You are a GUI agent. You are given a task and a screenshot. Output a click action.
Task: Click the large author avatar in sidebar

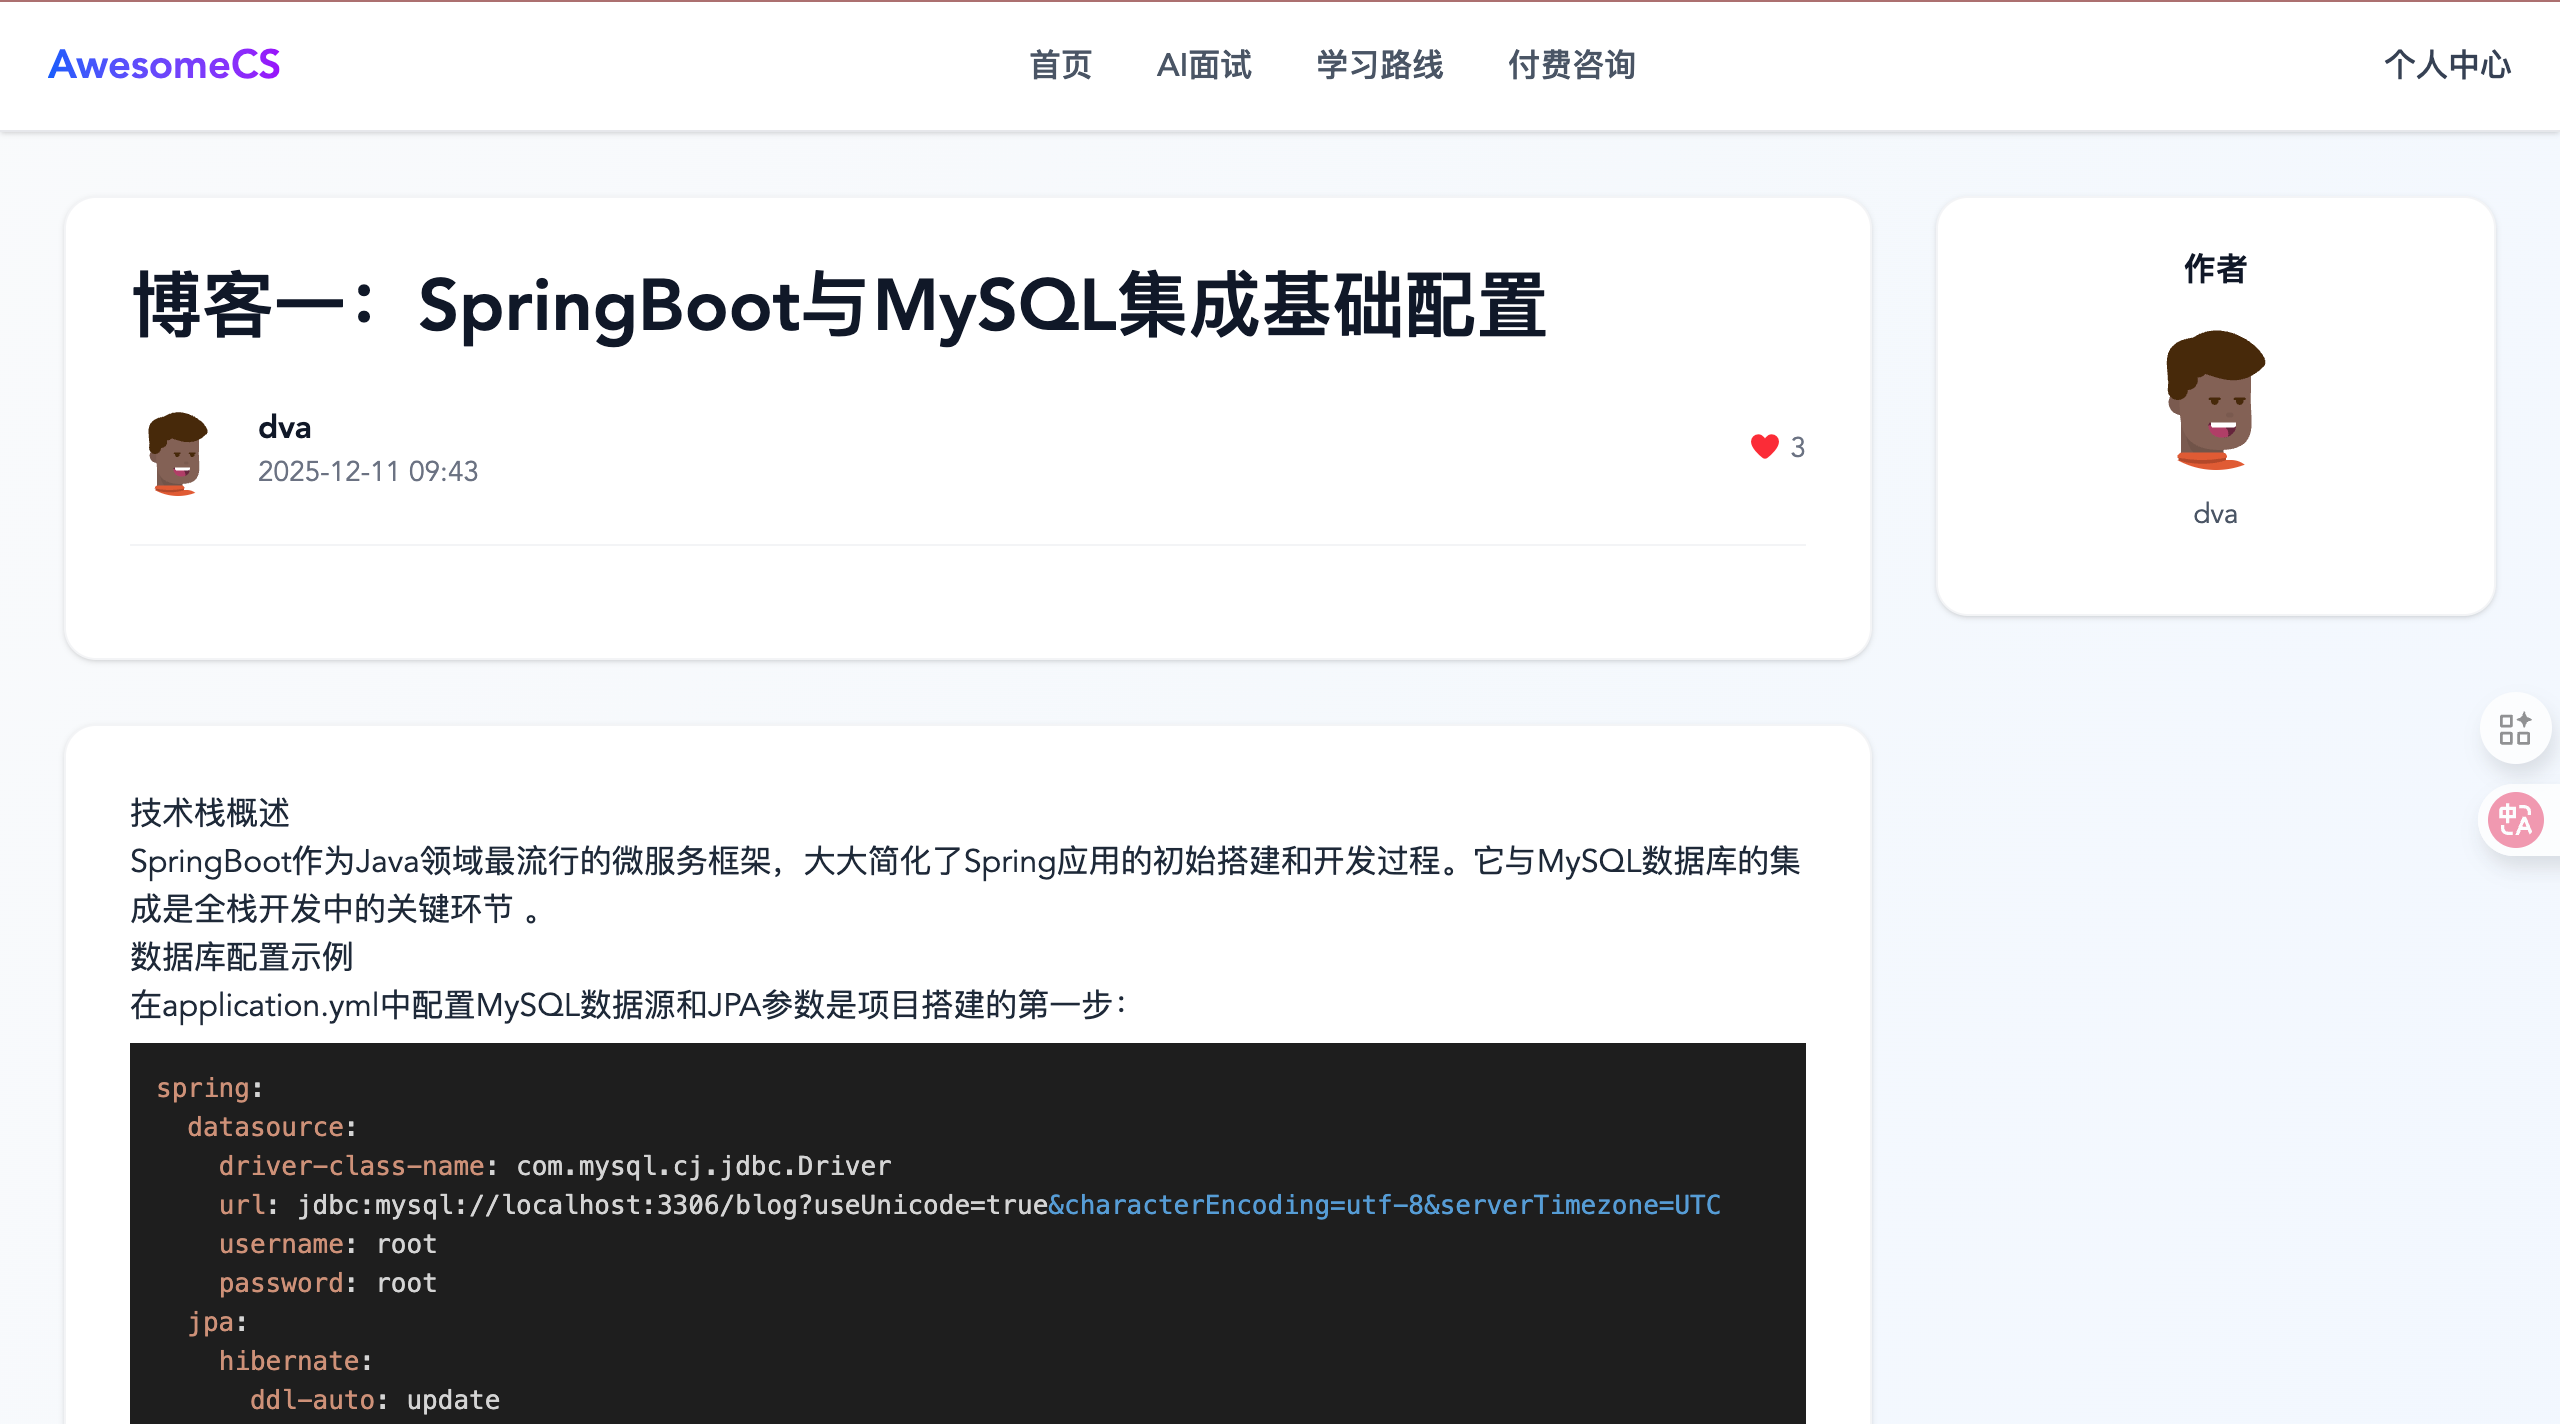tap(2215, 399)
